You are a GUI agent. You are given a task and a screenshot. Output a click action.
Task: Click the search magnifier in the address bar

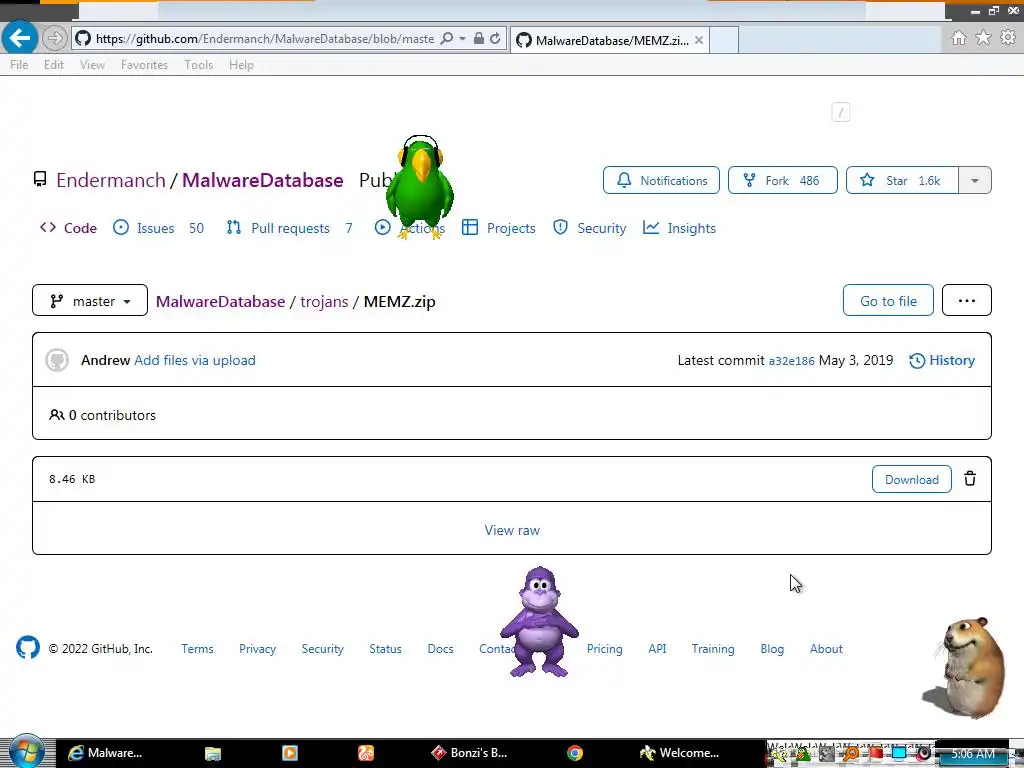(447, 39)
